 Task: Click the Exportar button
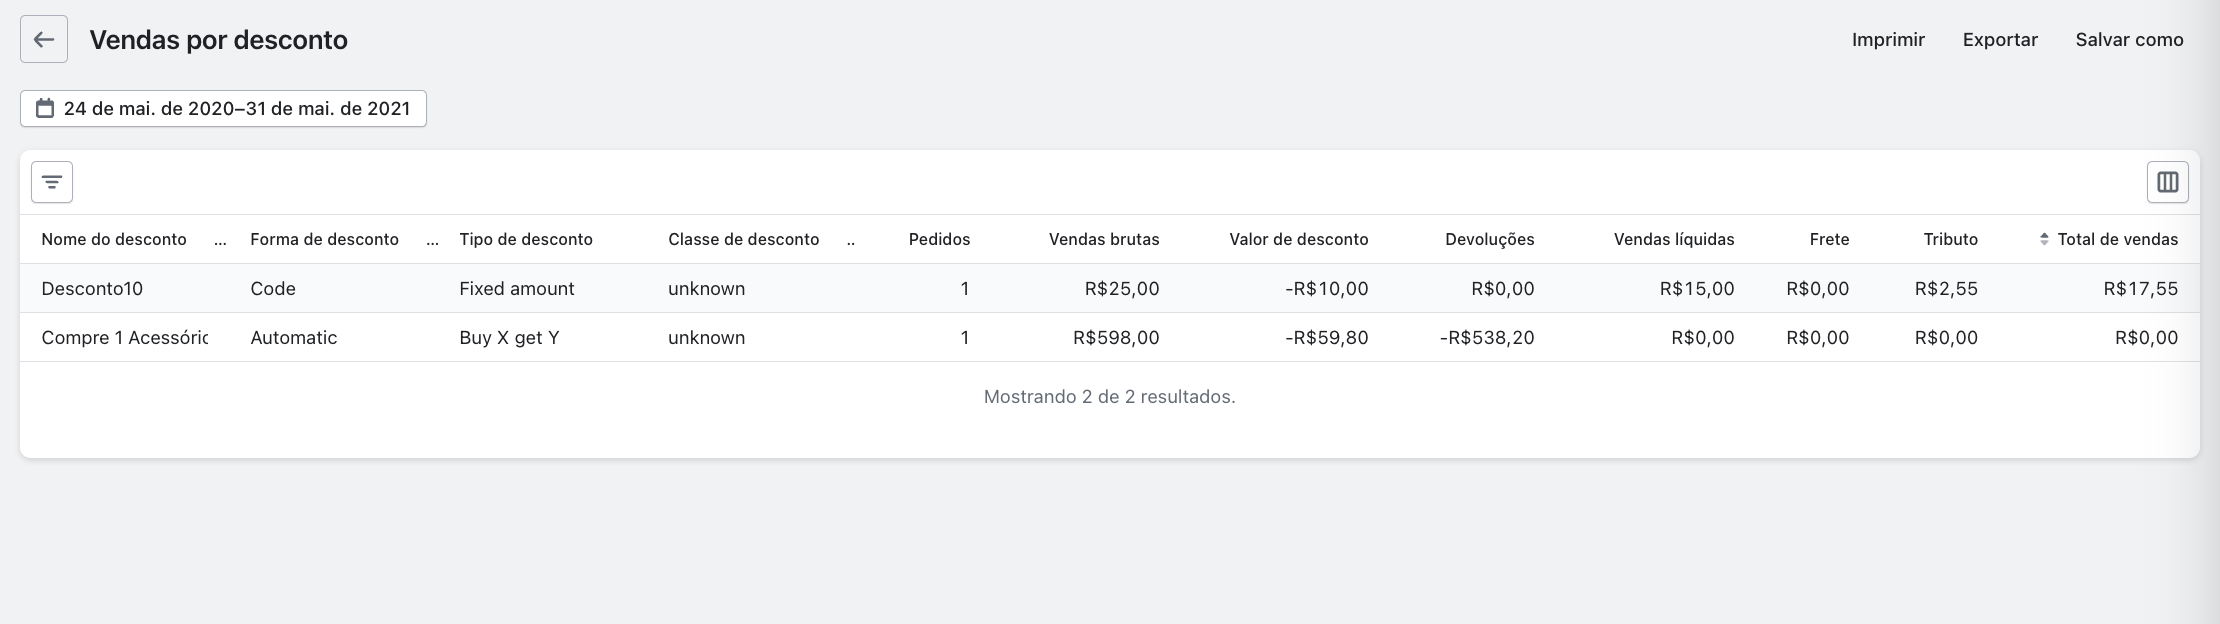pos(2000,40)
